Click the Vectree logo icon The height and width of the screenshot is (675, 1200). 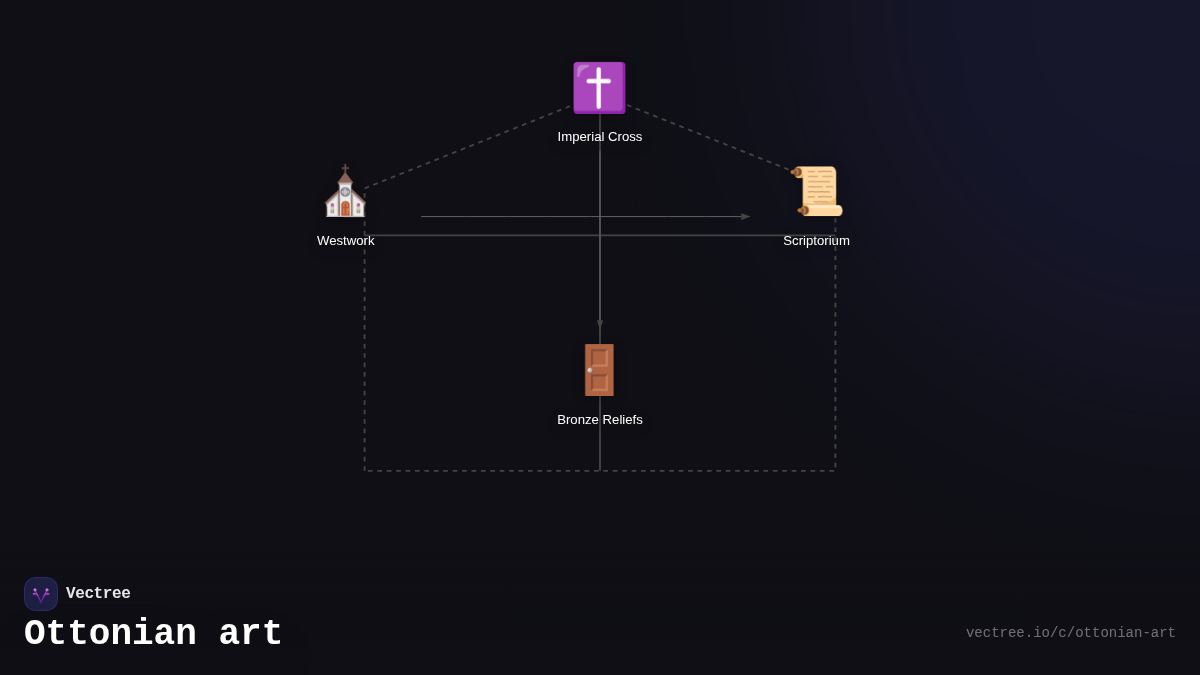[x=41, y=594]
